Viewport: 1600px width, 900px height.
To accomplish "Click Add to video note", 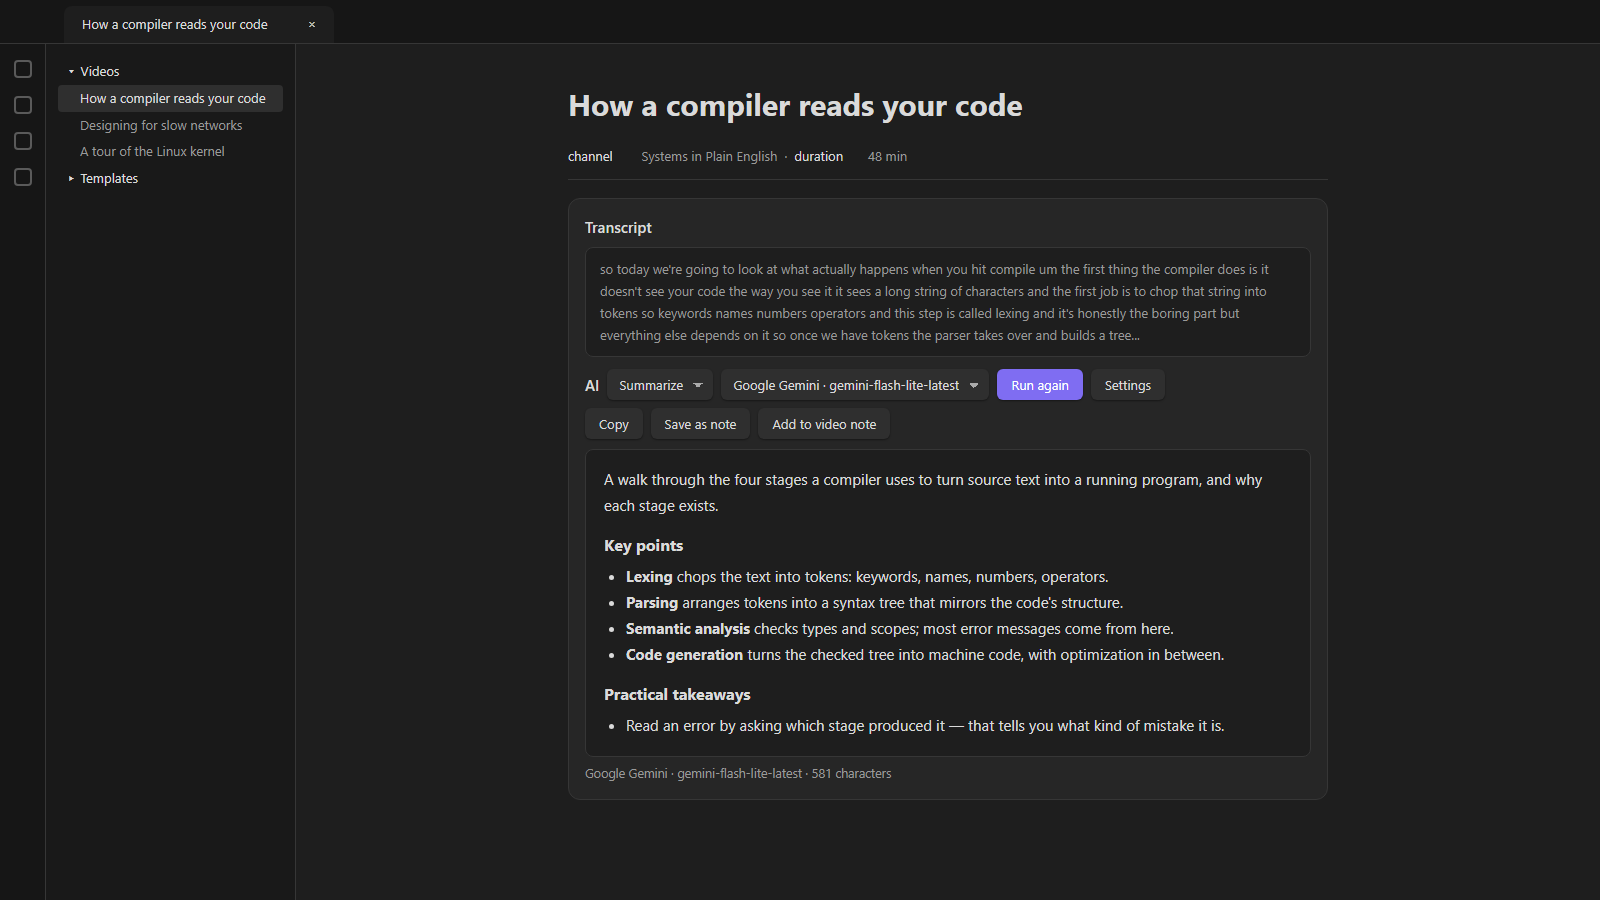I will (824, 424).
